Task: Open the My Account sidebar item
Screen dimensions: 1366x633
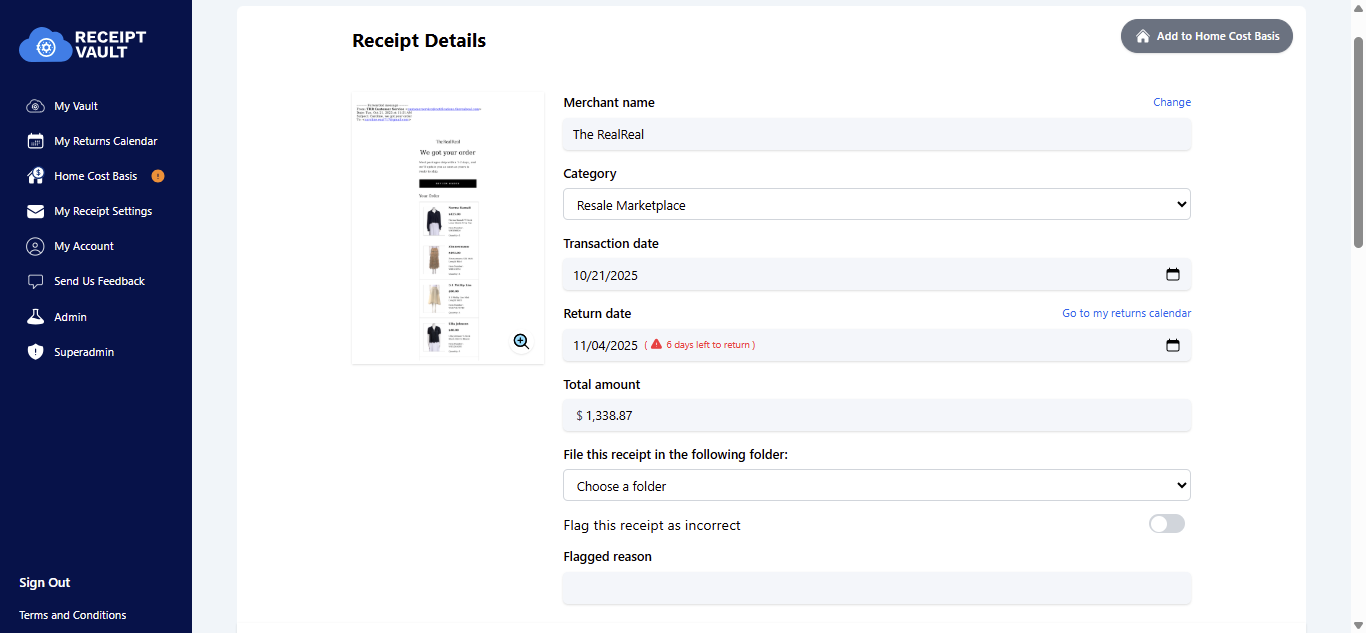Action: tap(84, 246)
